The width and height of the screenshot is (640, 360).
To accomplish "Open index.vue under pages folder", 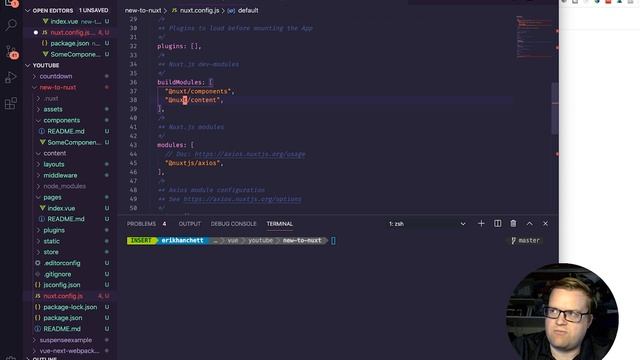I will pyautogui.click(x=61, y=208).
